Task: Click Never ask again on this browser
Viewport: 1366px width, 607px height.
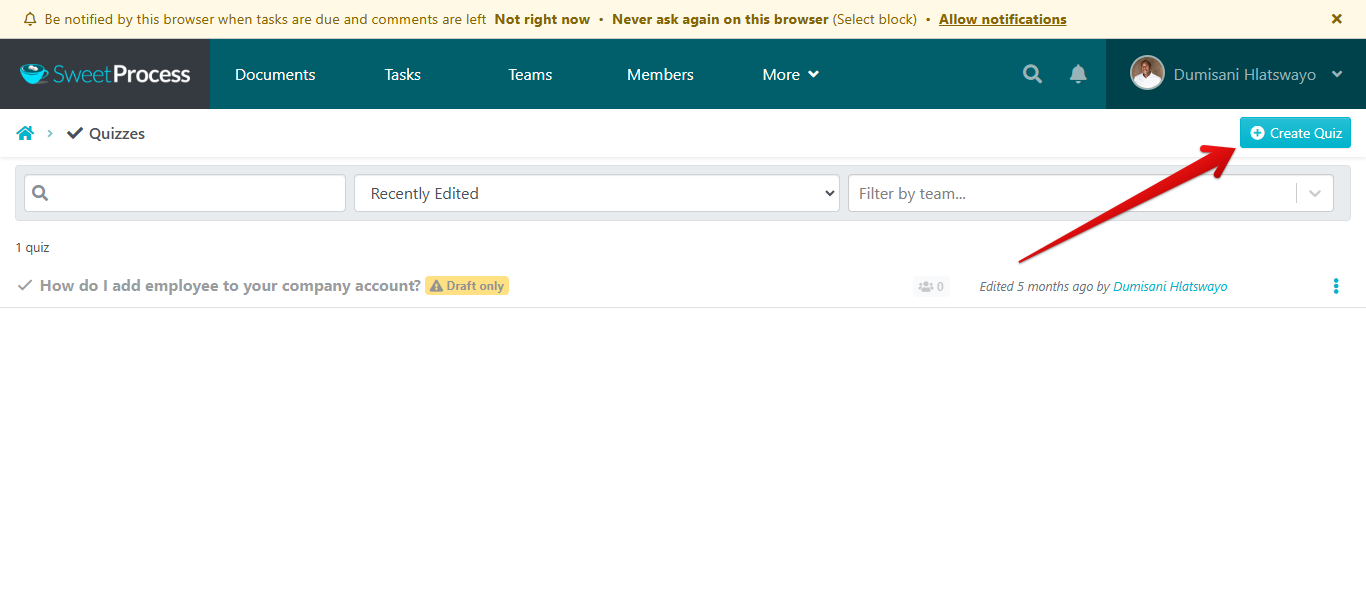Action: pos(720,19)
